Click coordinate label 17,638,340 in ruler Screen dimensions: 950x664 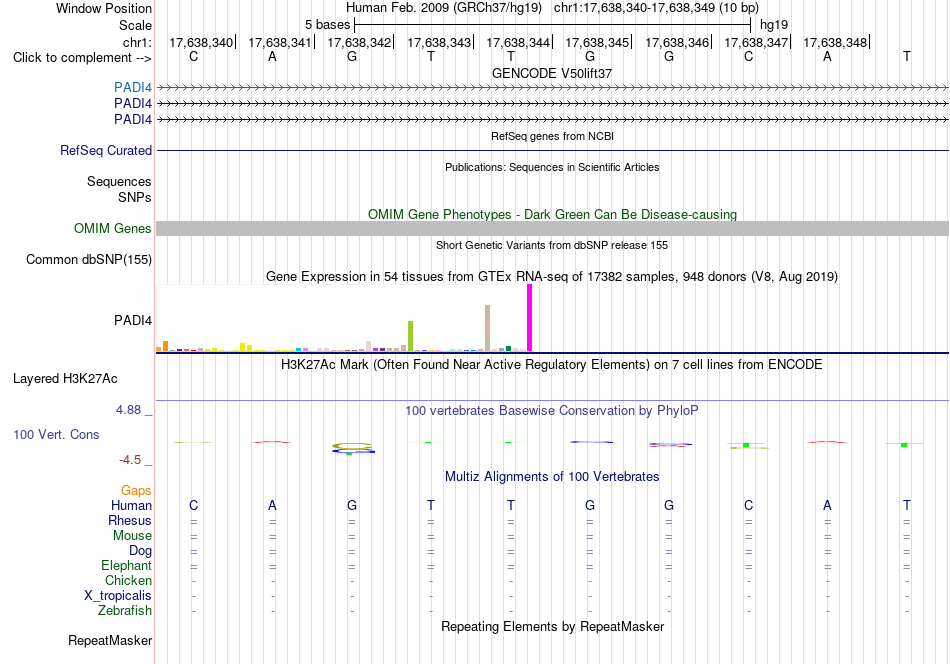pos(201,42)
